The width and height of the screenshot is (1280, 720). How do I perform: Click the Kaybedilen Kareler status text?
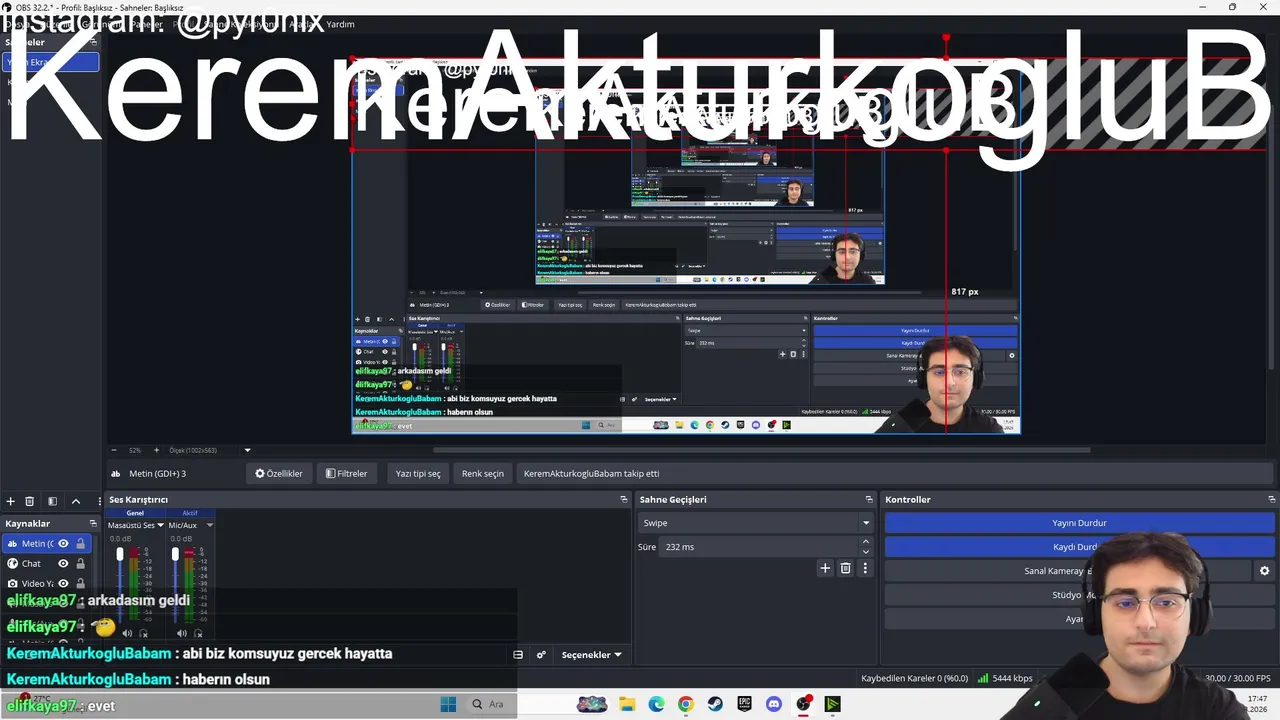click(x=915, y=678)
